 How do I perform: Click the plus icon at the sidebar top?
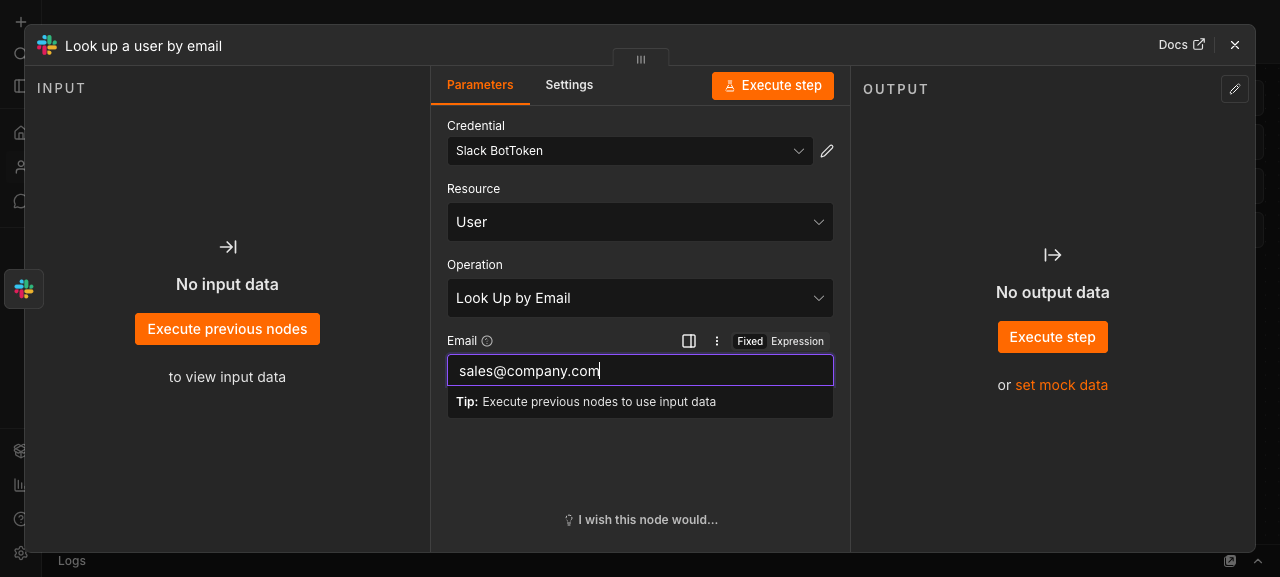(20, 21)
